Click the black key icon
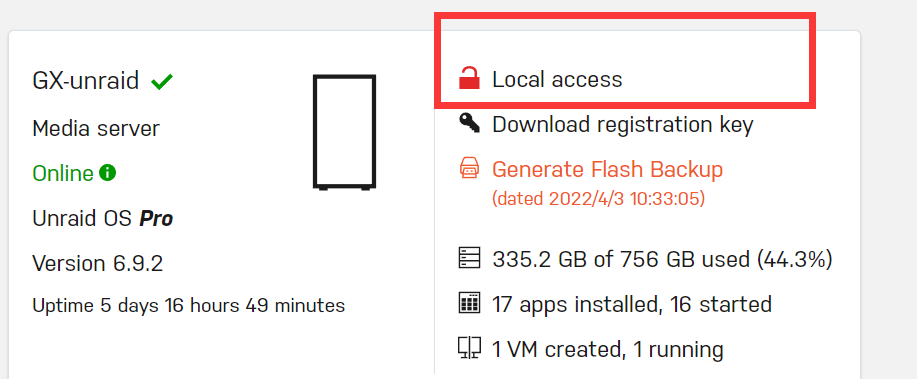Image resolution: width=917 pixels, height=379 pixels. point(469,123)
